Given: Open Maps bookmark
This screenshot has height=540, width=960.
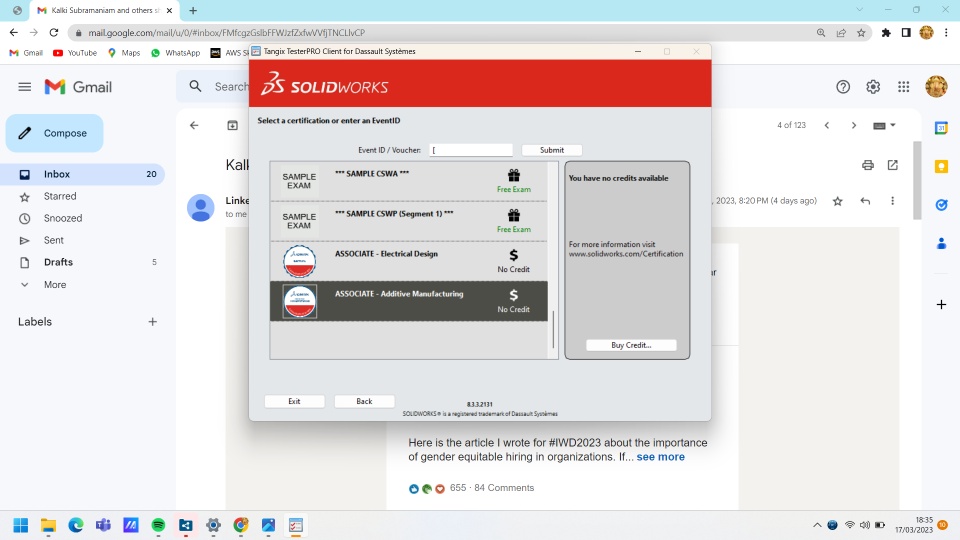Looking at the screenshot, I should (x=124, y=53).
